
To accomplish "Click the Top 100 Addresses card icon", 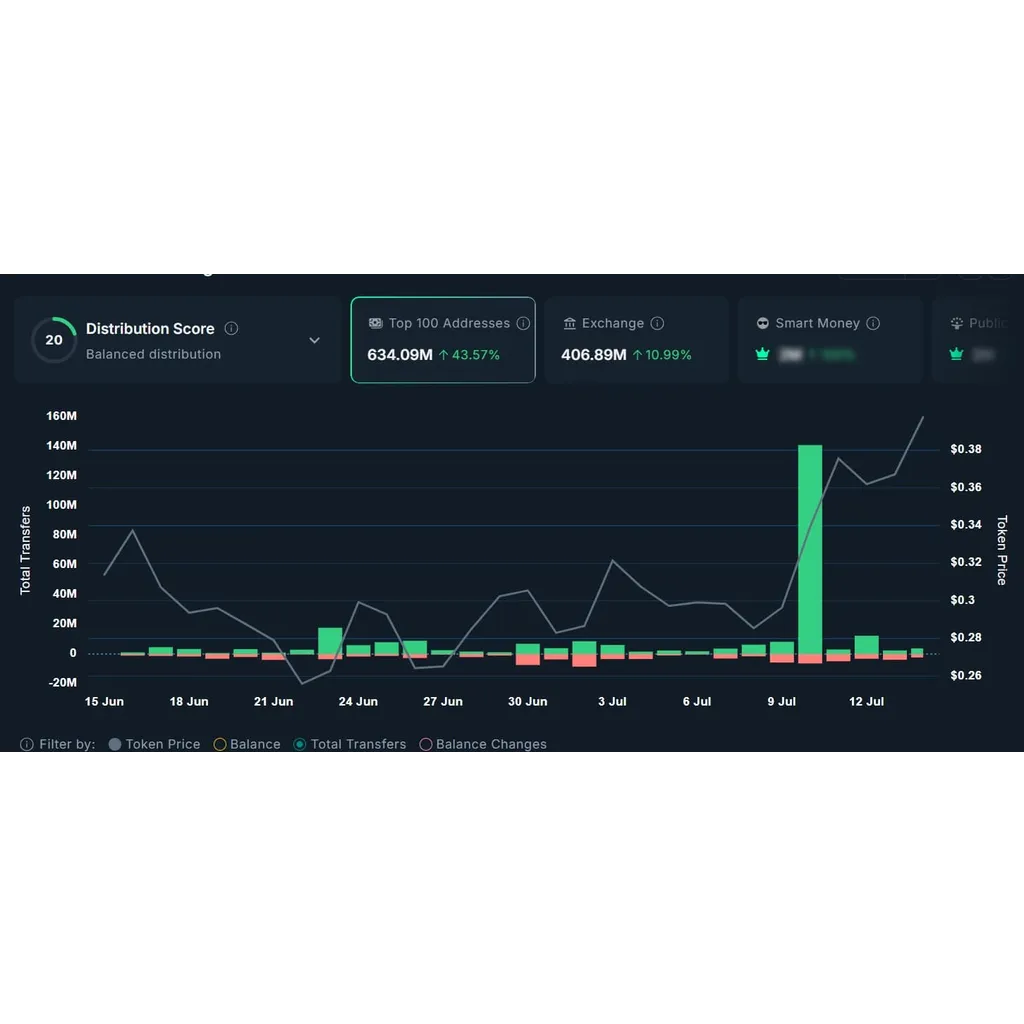I will (376, 323).
